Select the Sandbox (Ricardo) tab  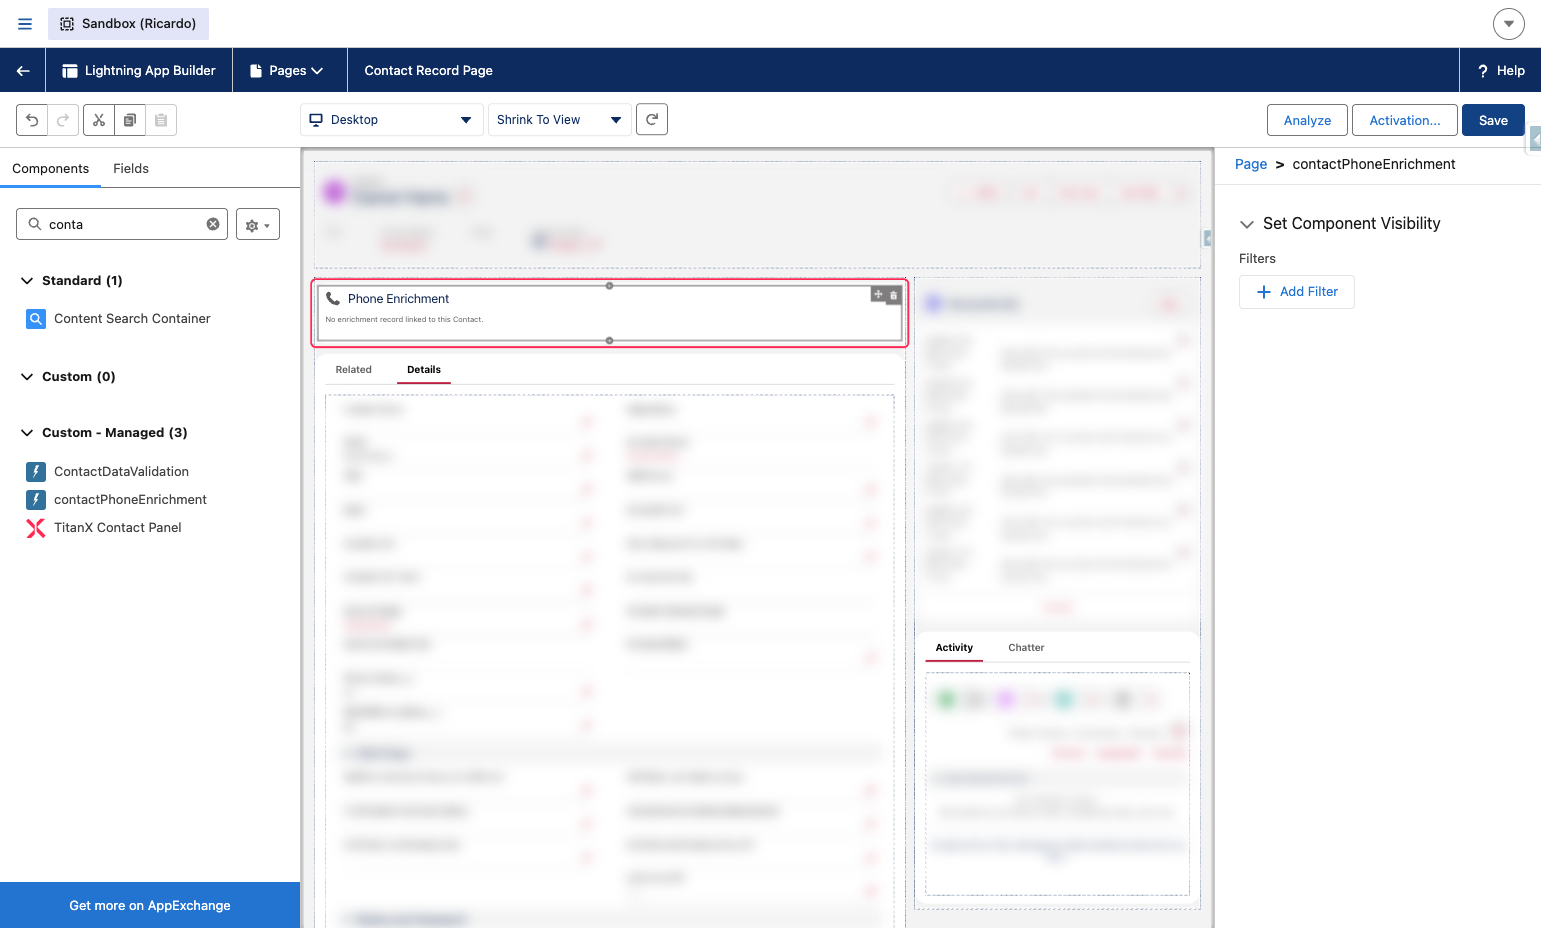128,24
